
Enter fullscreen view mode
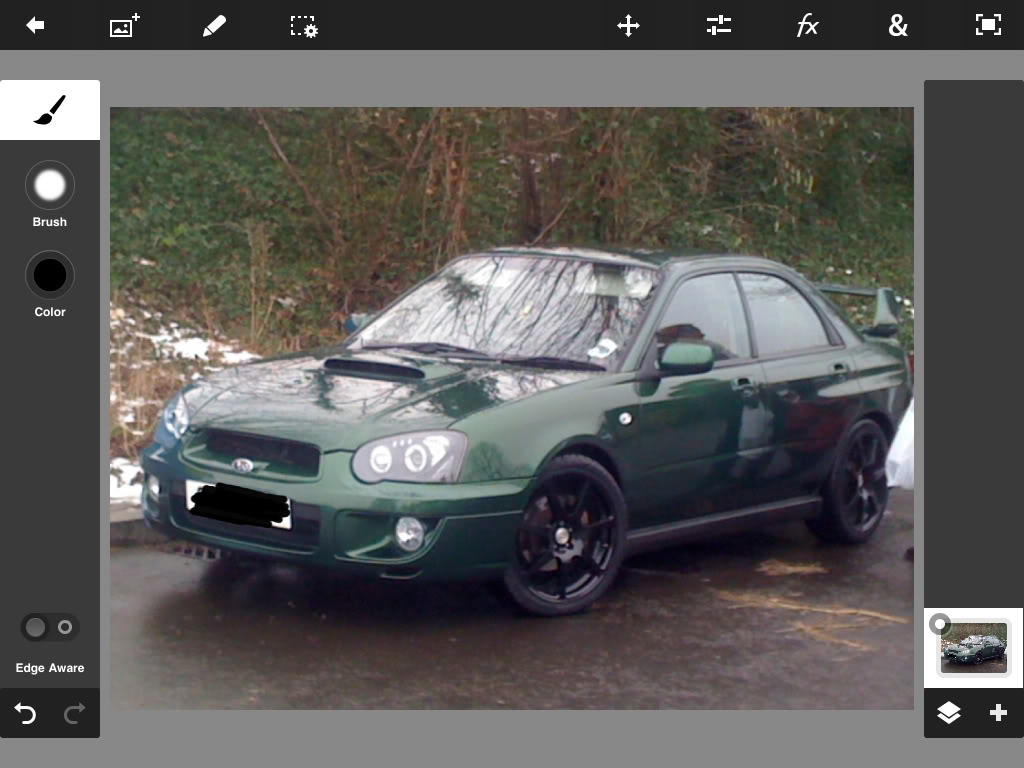pos(988,26)
